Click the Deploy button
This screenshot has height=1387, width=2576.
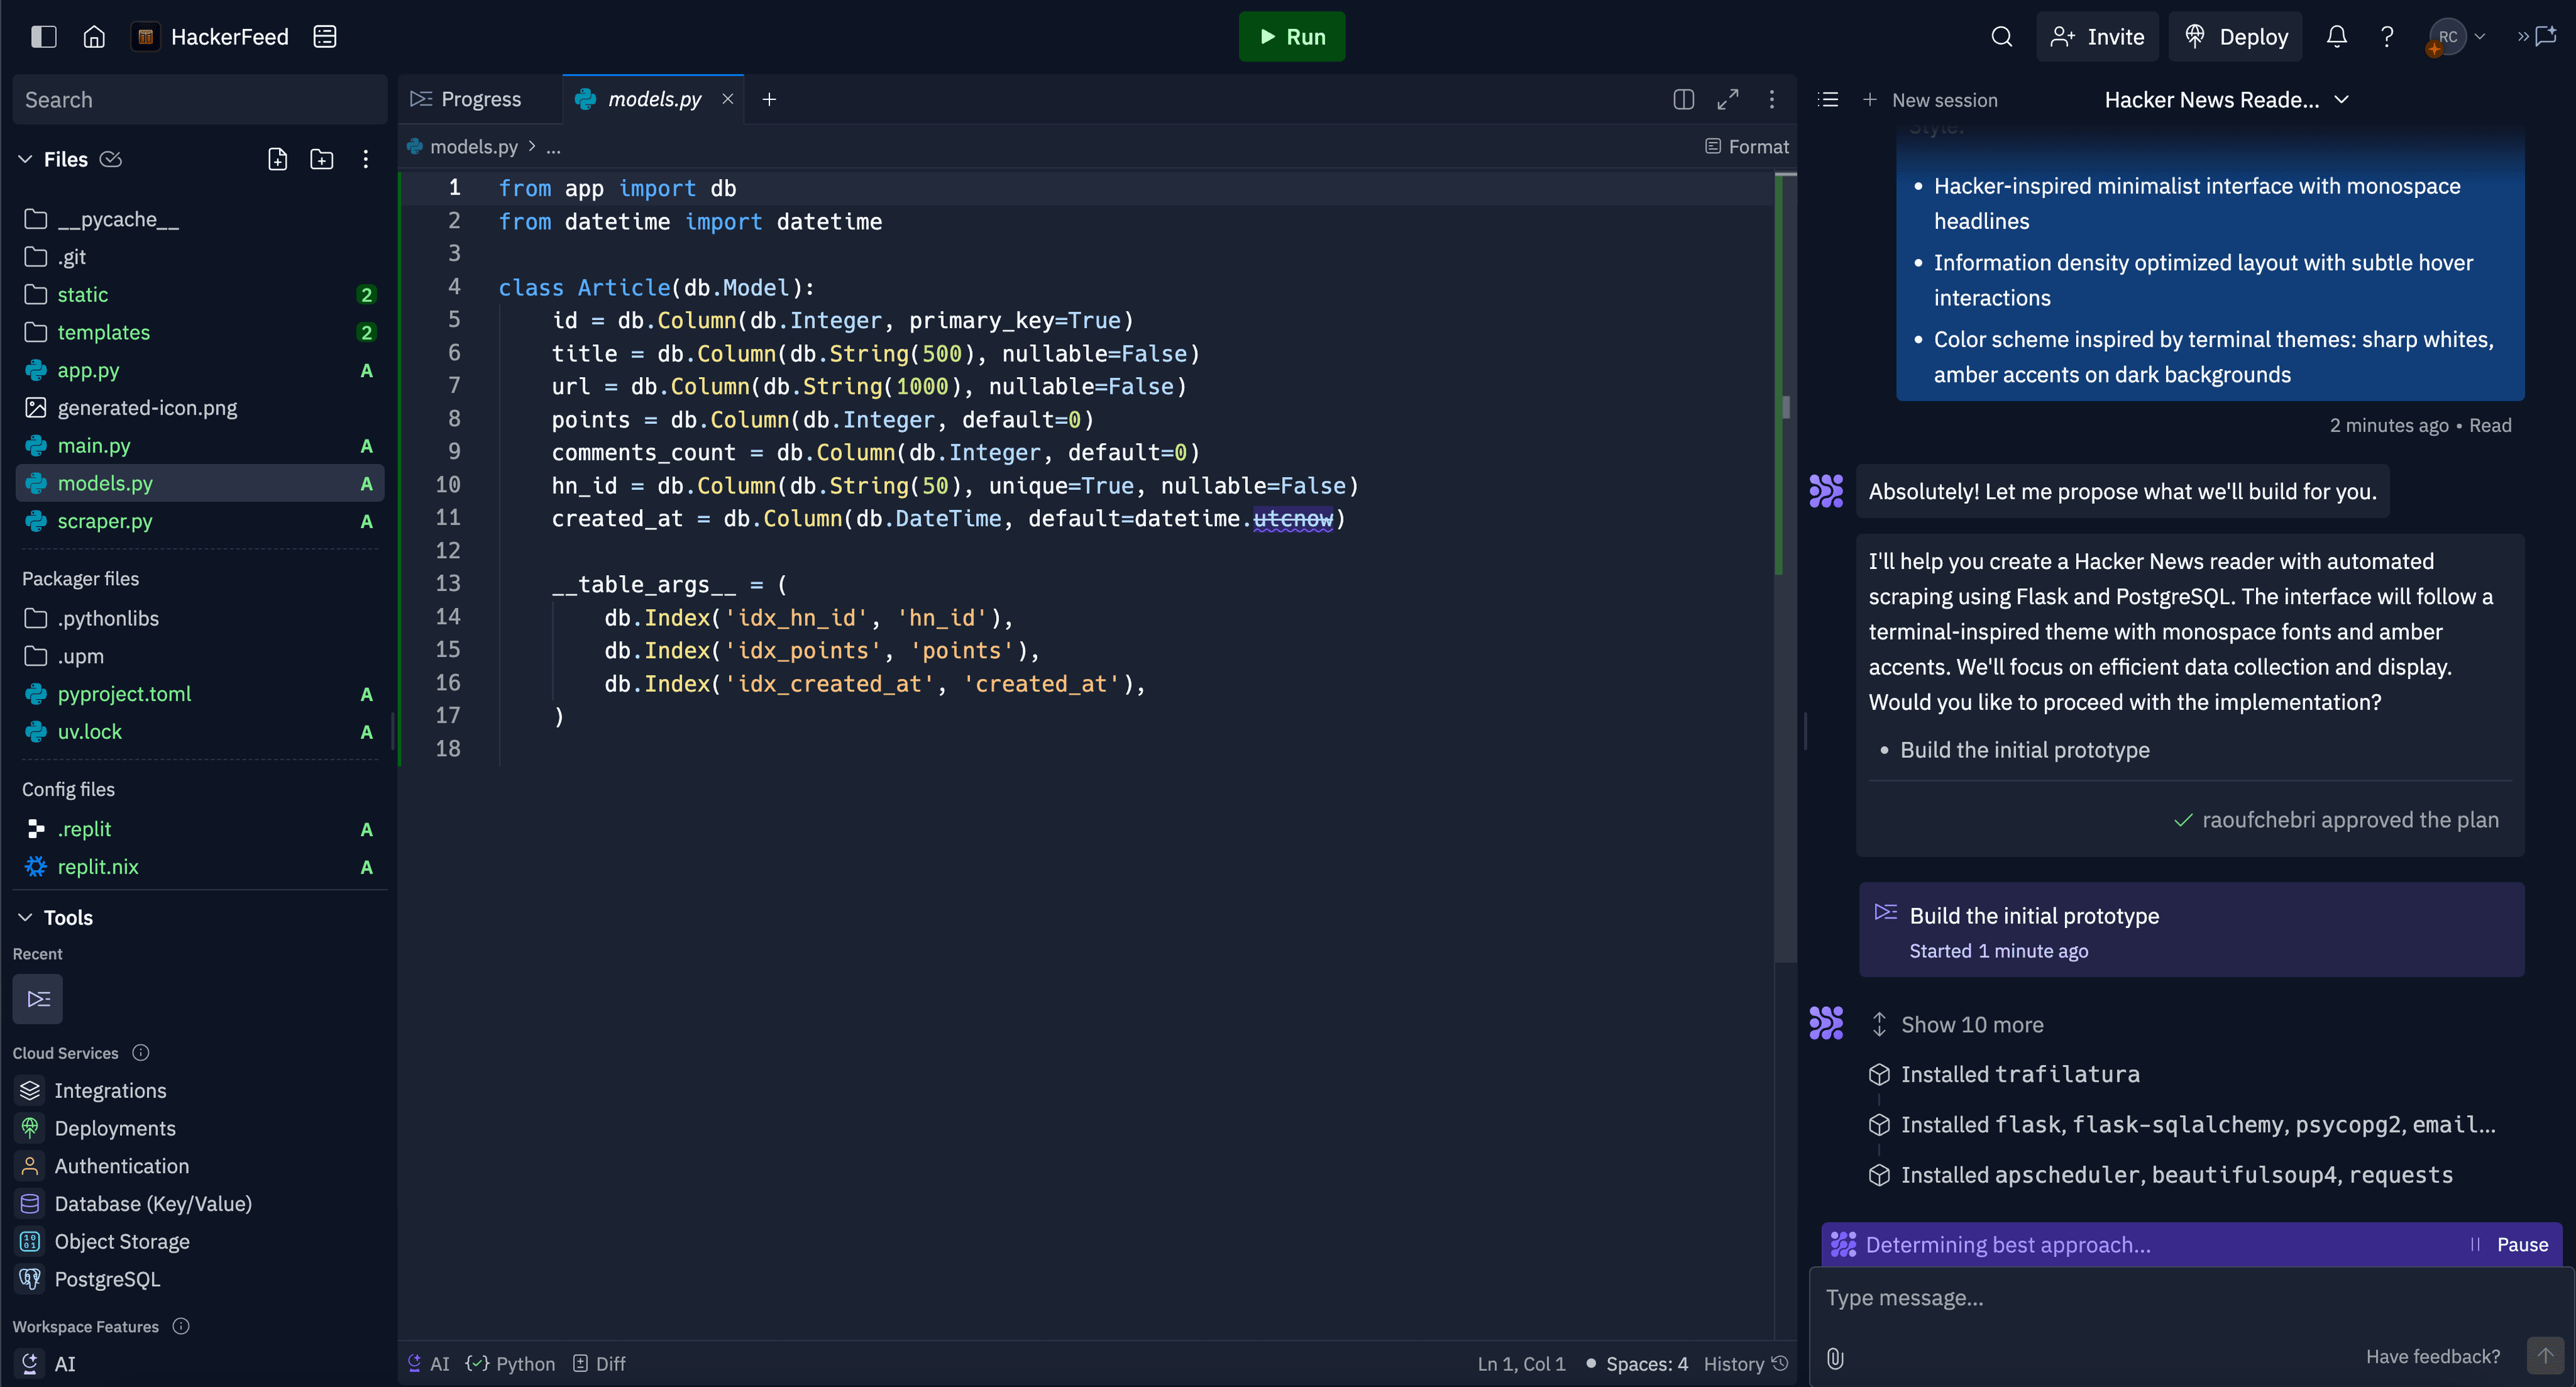pyautogui.click(x=2236, y=37)
